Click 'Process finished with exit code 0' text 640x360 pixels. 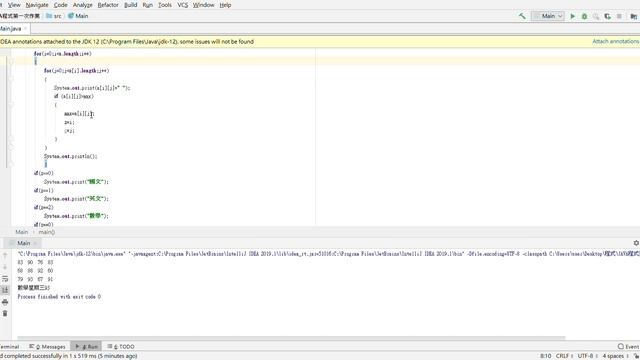tap(59, 297)
